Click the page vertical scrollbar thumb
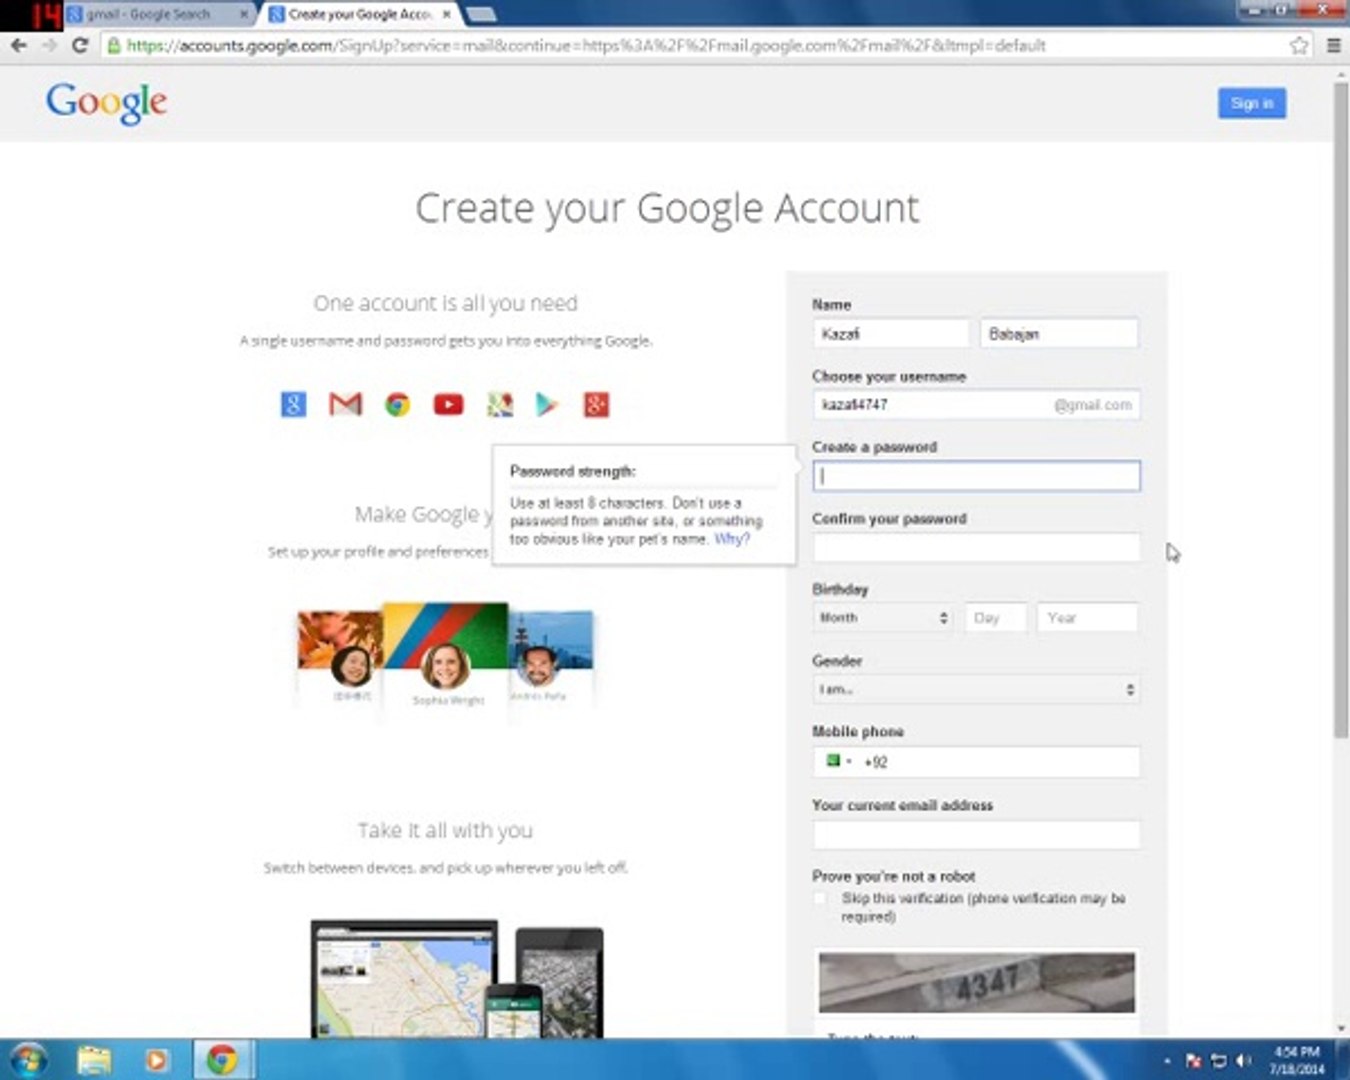The height and width of the screenshot is (1080, 1350). 1341,410
